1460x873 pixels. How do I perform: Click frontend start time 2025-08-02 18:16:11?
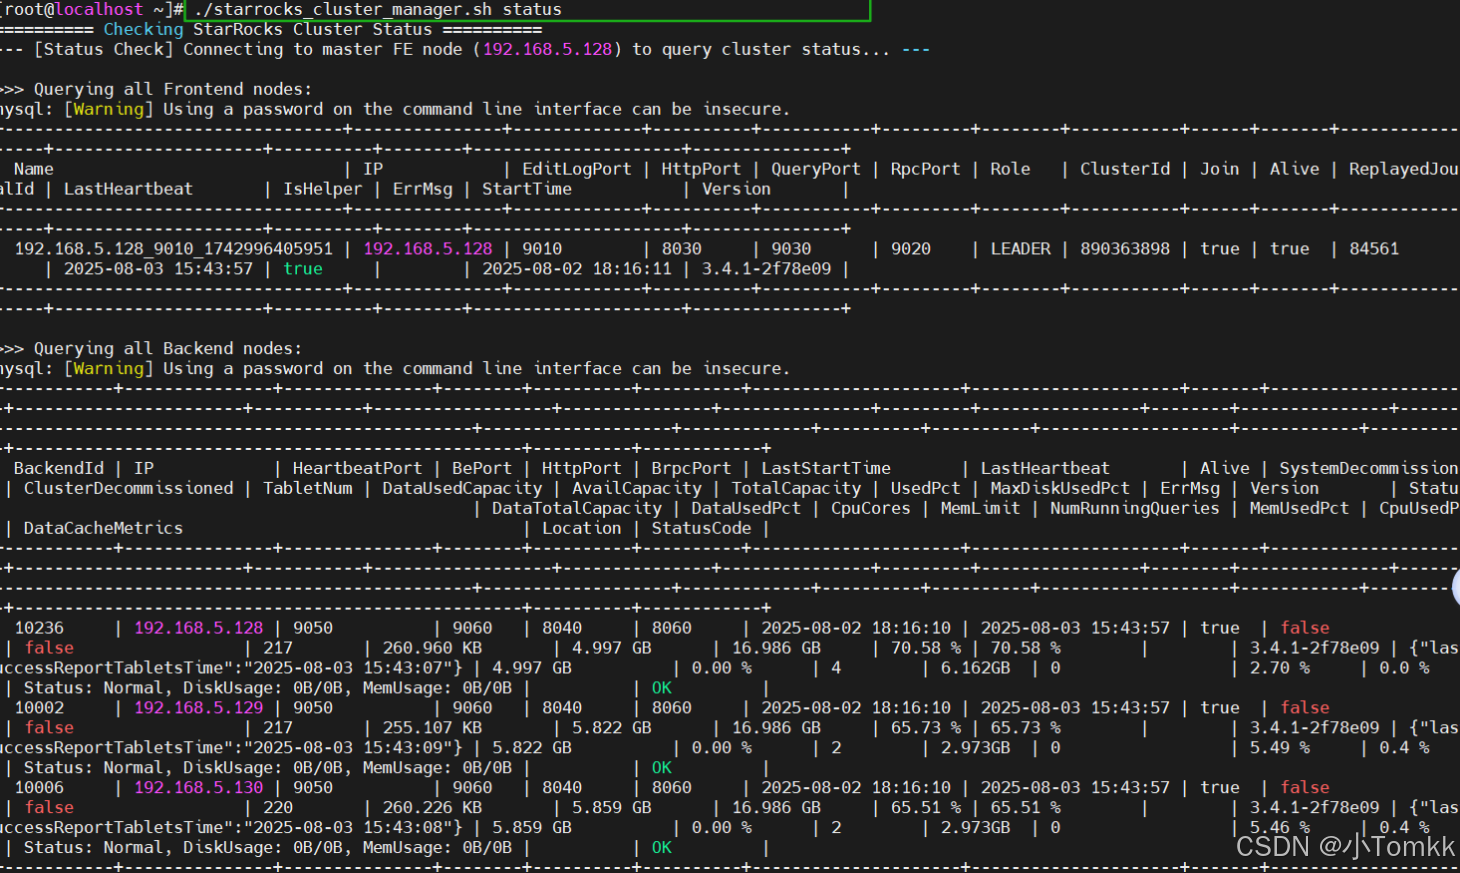(577, 269)
